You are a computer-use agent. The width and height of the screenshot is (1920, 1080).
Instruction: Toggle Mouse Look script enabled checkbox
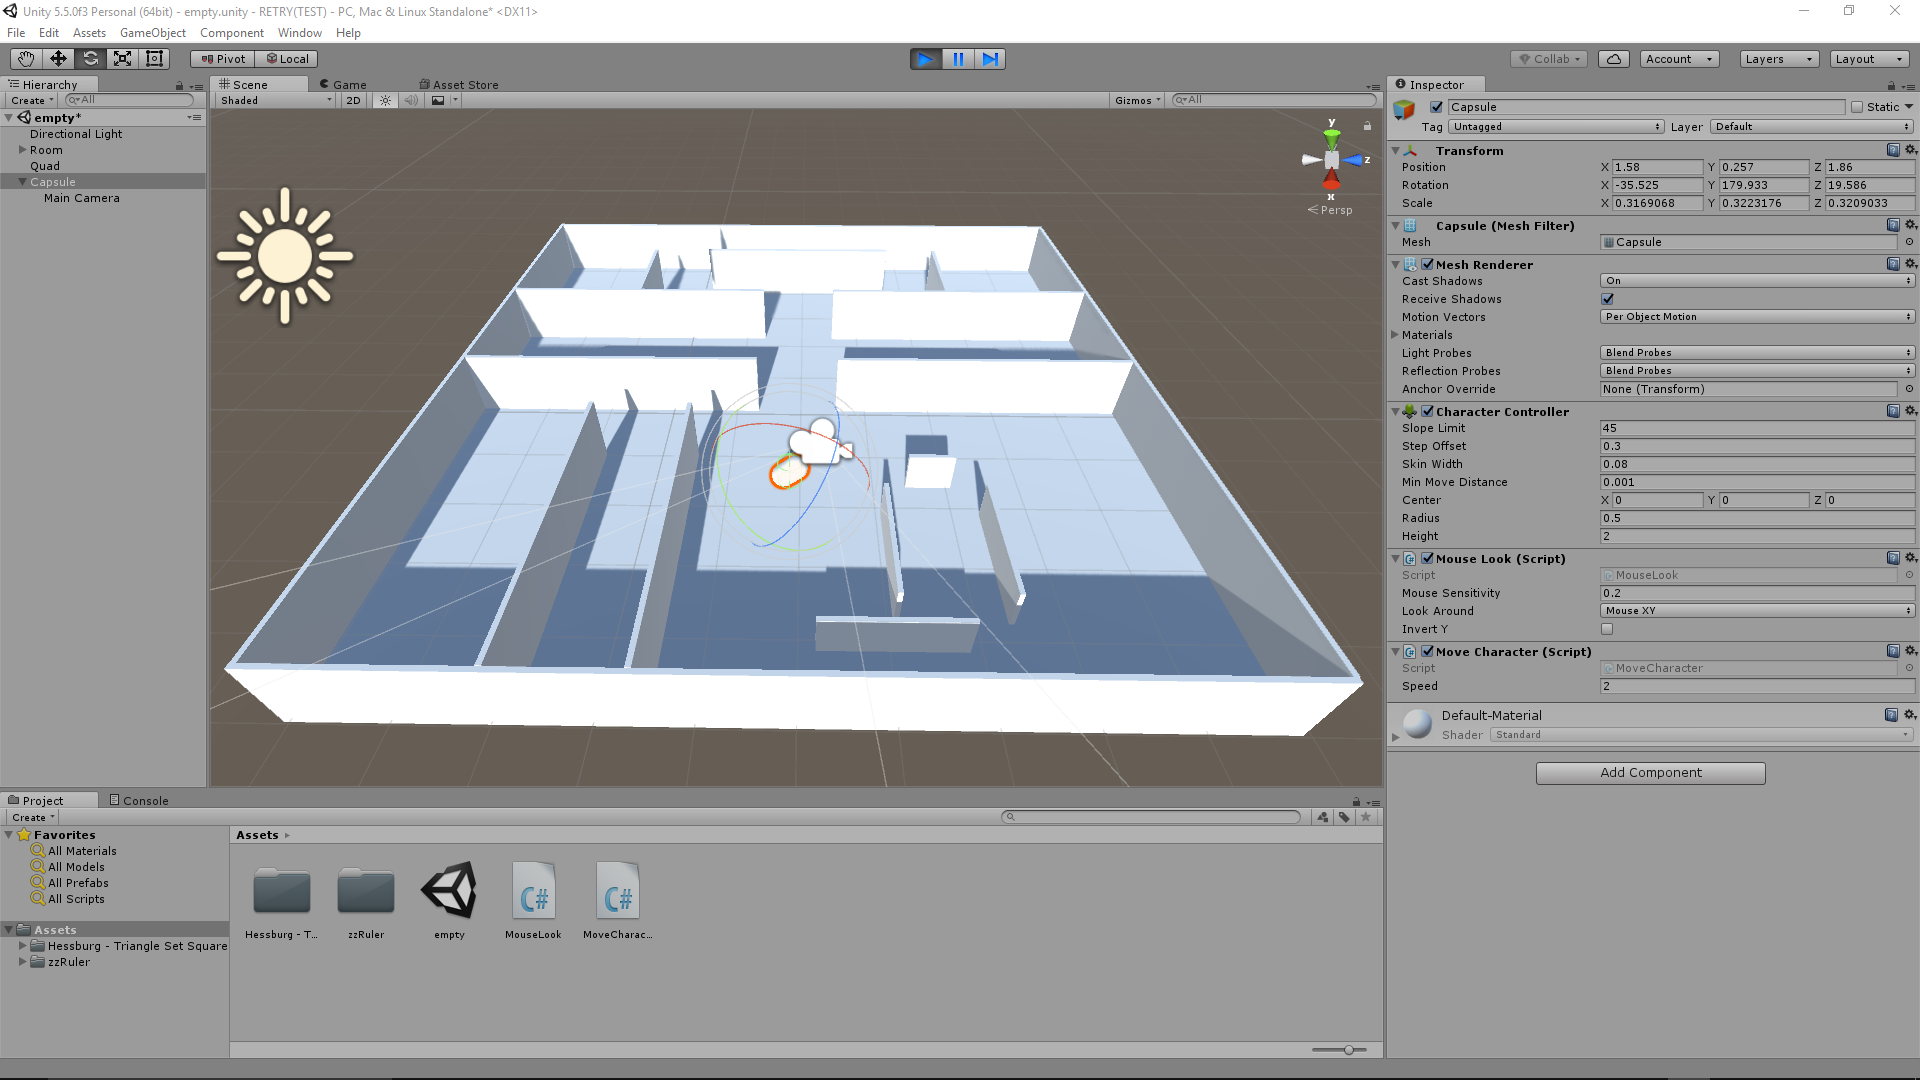(1427, 558)
